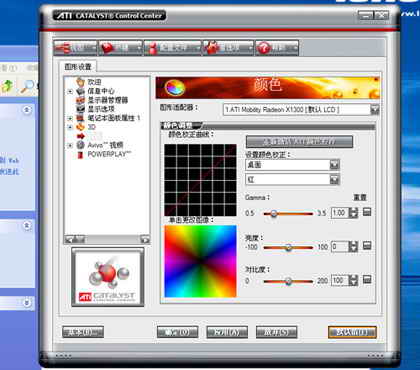The height and width of the screenshot is (370, 420).
Task: Reset Gamma using icon beside 1.00 box
Action: click(367, 212)
